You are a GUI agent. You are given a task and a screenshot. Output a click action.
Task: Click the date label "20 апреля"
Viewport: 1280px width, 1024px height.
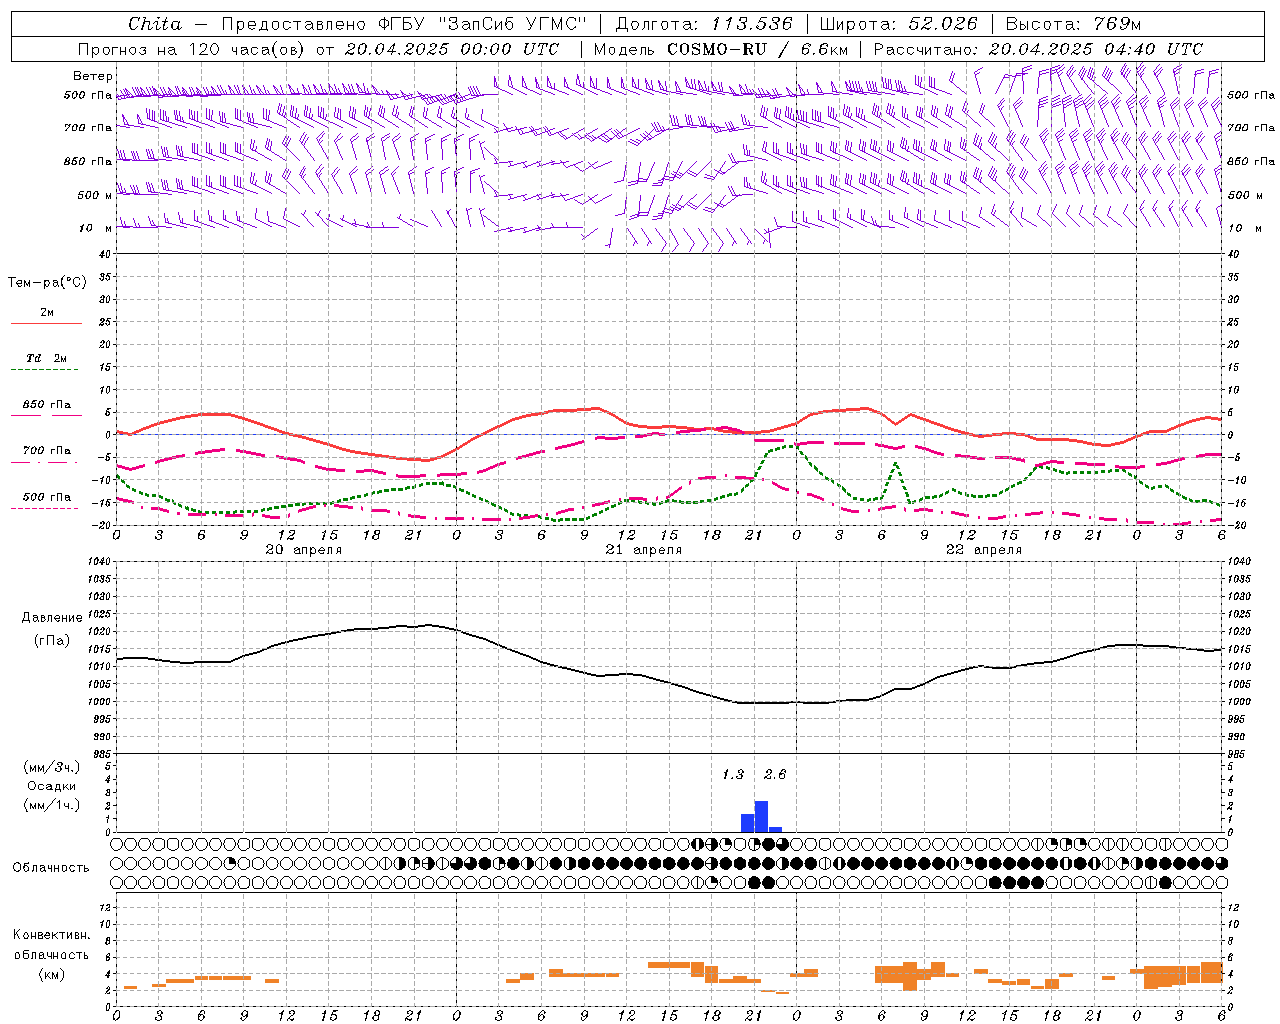coord(303,550)
